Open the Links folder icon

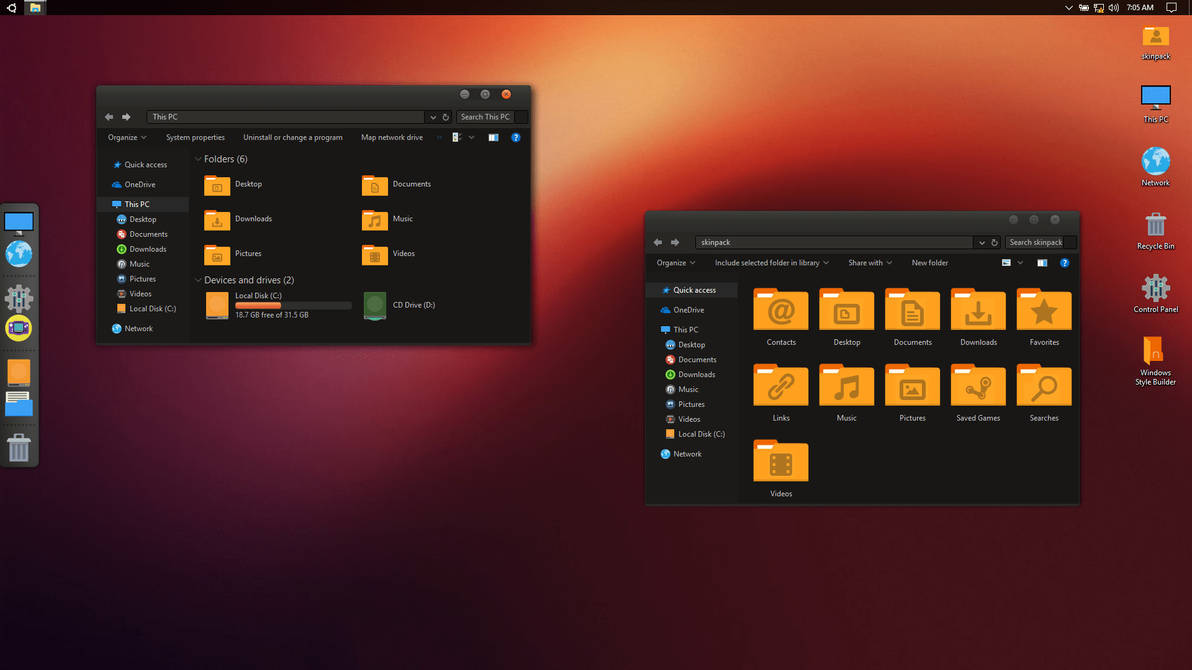point(781,388)
